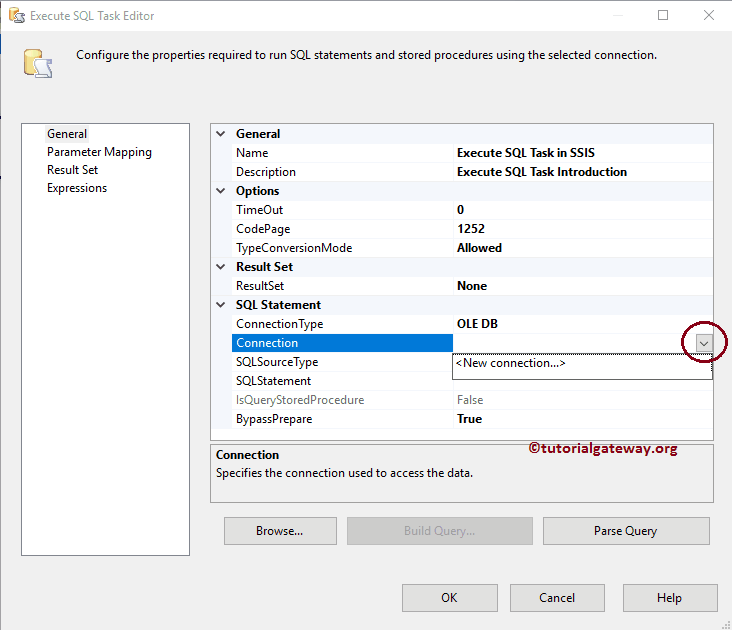Choose <New connection...> from the list
Image resolution: width=732 pixels, height=630 pixels.
(510, 364)
